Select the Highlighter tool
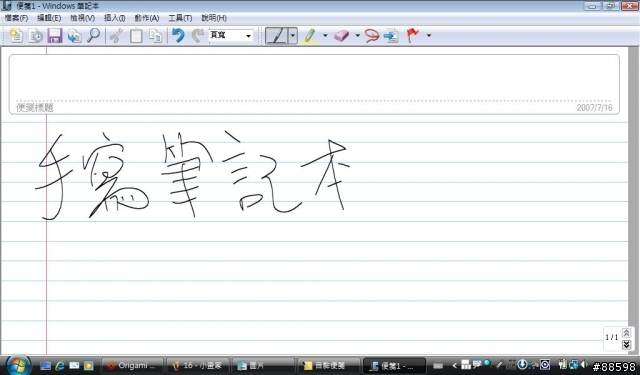 [310, 36]
